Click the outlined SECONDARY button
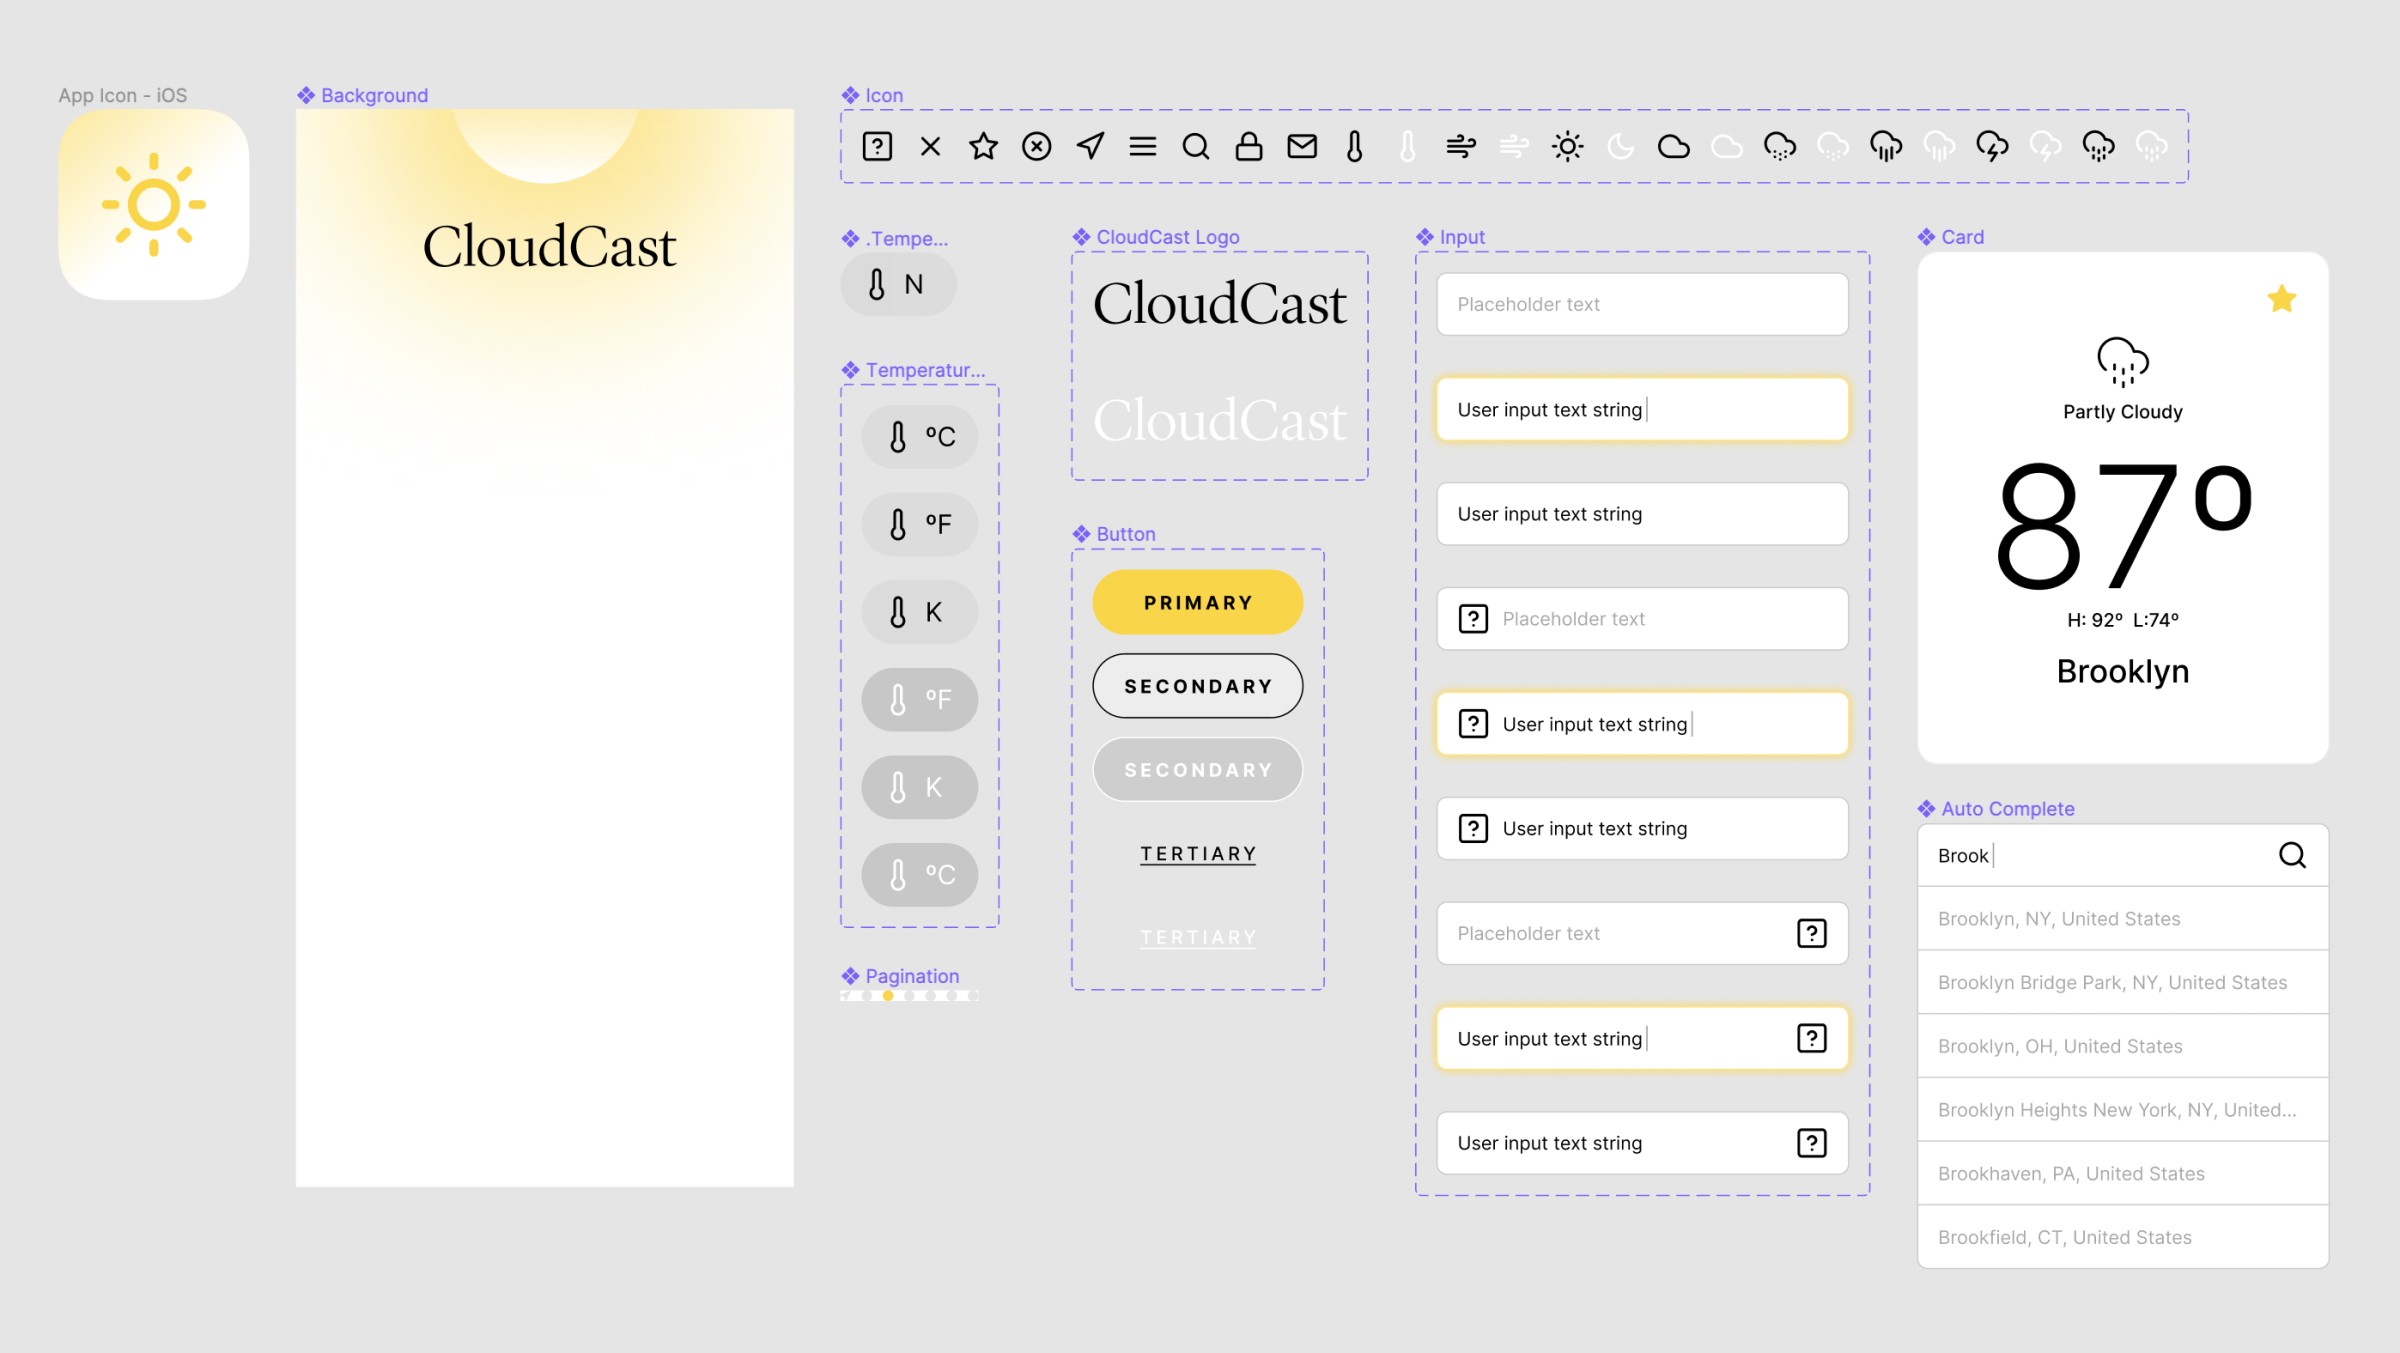Screen dimensions: 2400x1353 pyautogui.click(x=1198, y=686)
